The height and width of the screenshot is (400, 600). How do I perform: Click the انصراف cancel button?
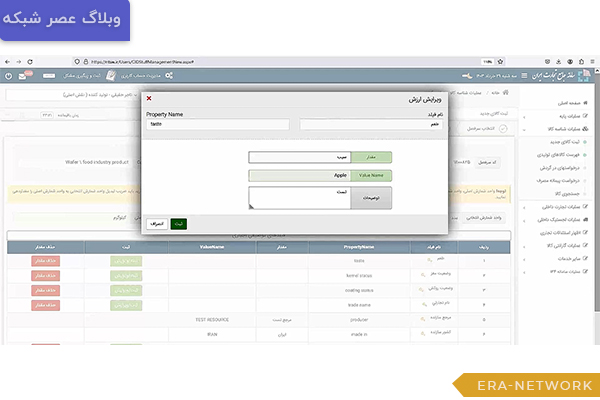click(155, 224)
